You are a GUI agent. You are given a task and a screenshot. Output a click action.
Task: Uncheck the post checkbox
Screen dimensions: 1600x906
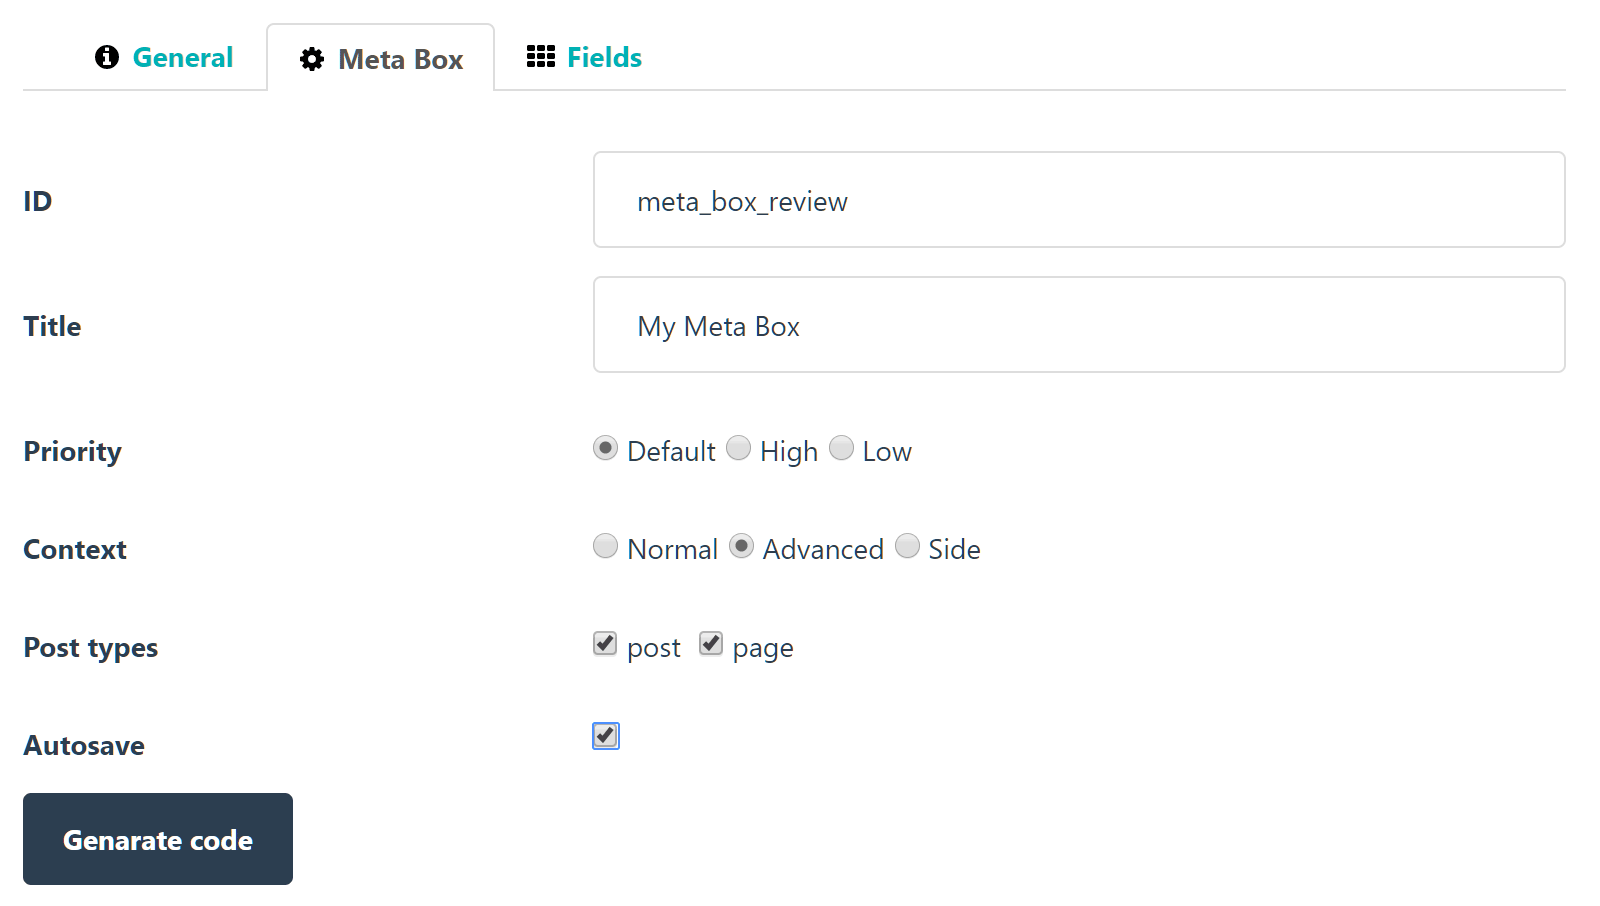pos(605,643)
